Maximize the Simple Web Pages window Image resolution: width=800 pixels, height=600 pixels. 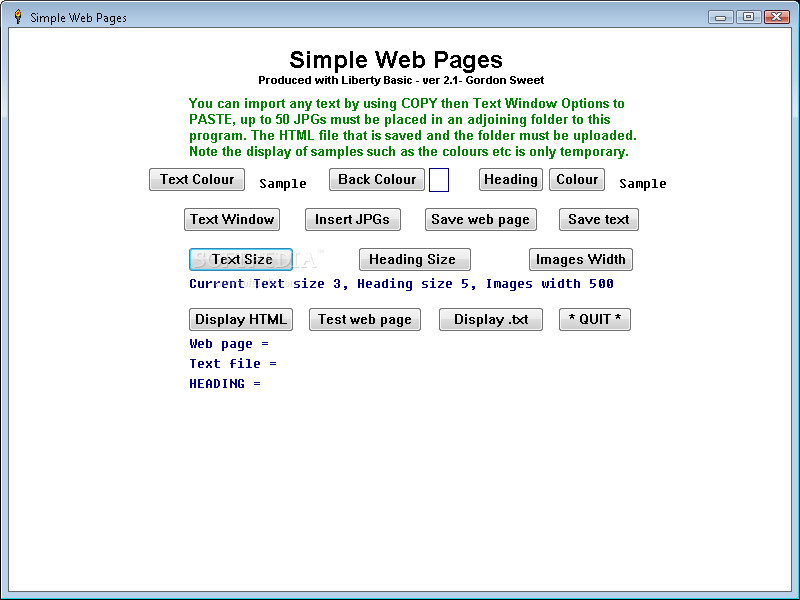[748, 17]
